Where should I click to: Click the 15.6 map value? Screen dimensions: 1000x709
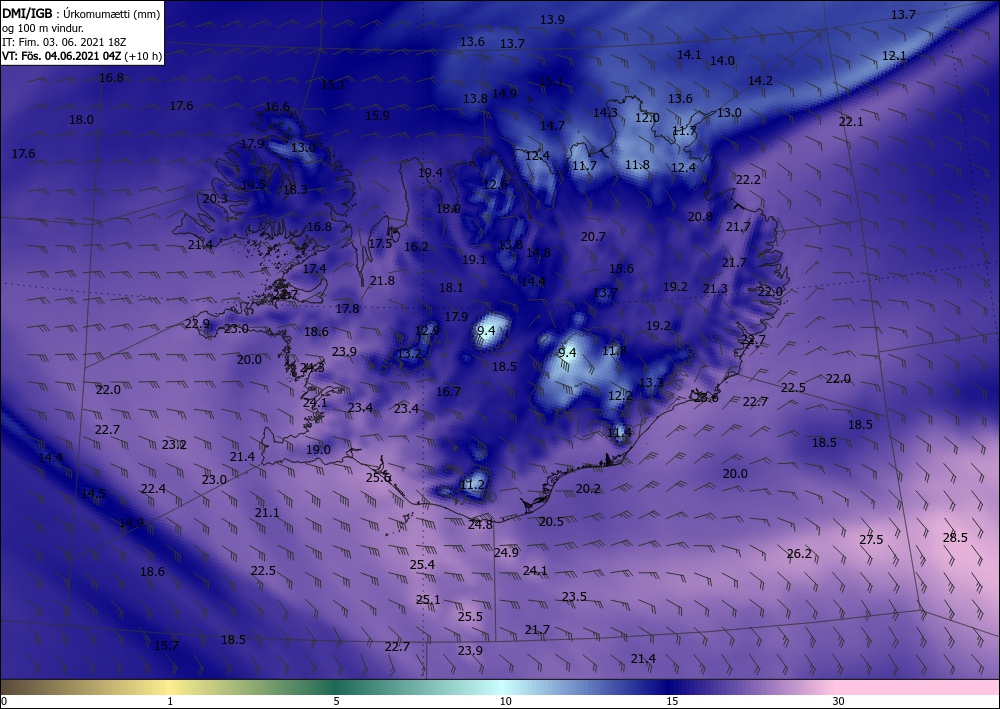(x=621, y=268)
